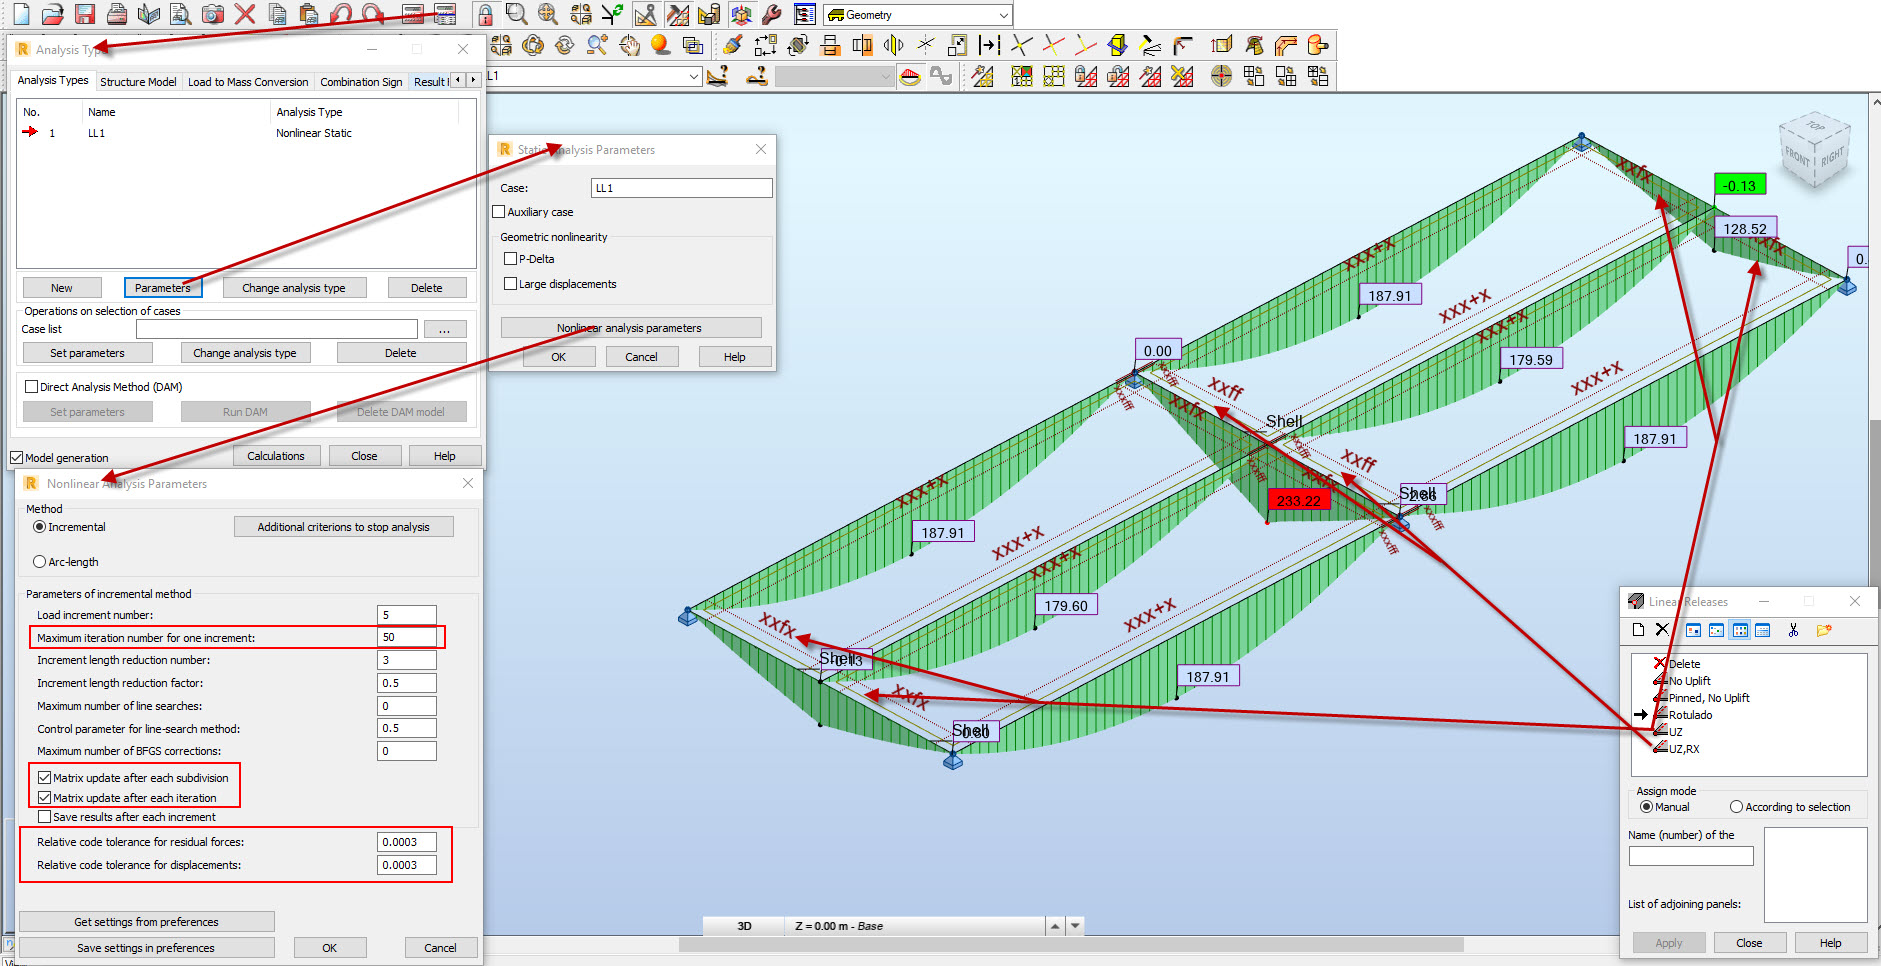Click the New release definition icon in Linear Releases

(1638, 630)
